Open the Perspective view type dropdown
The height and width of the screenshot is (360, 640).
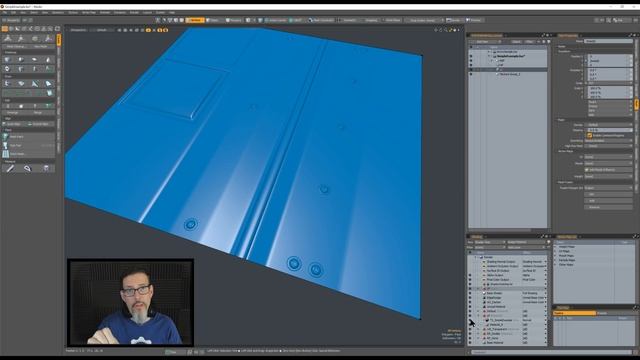(x=78, y=30)
